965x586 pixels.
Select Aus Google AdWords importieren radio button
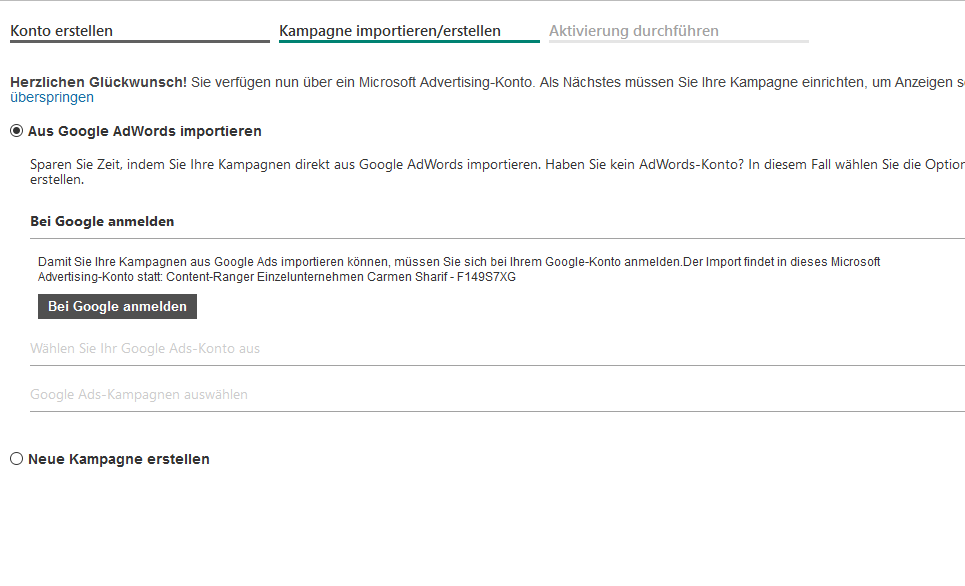(x=16, y=131)
